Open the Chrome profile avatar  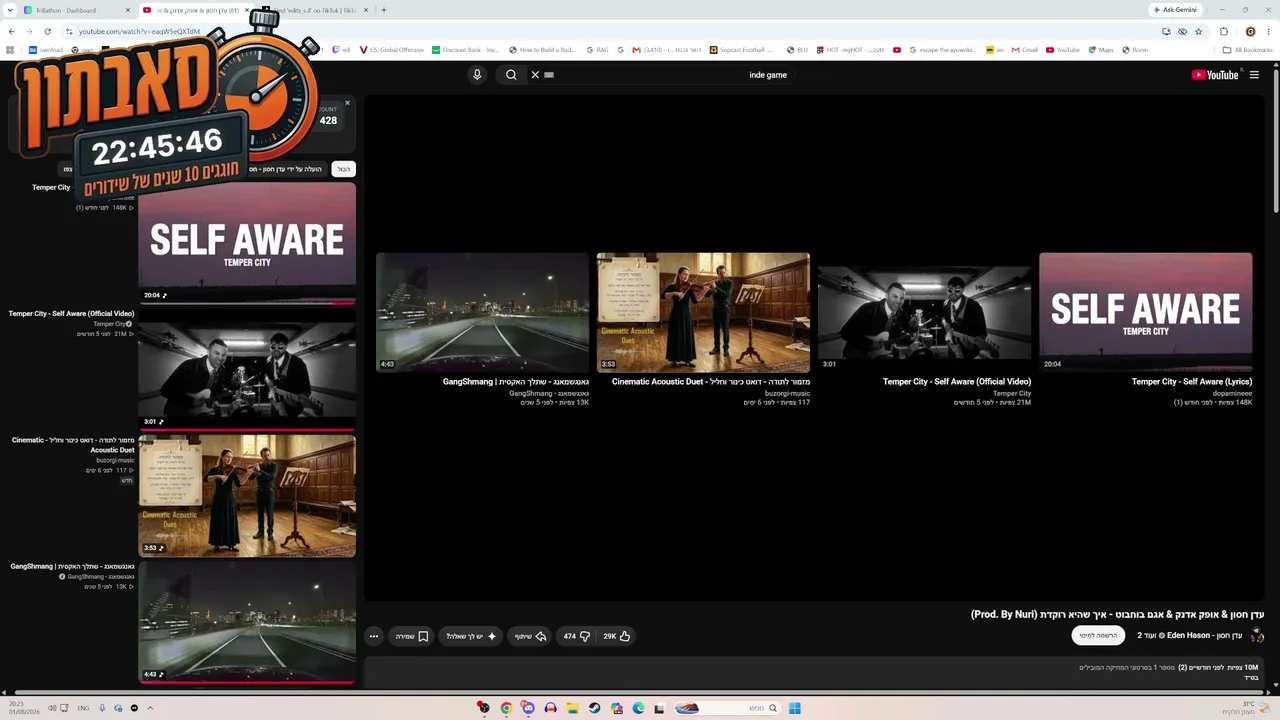[1250, 31]
